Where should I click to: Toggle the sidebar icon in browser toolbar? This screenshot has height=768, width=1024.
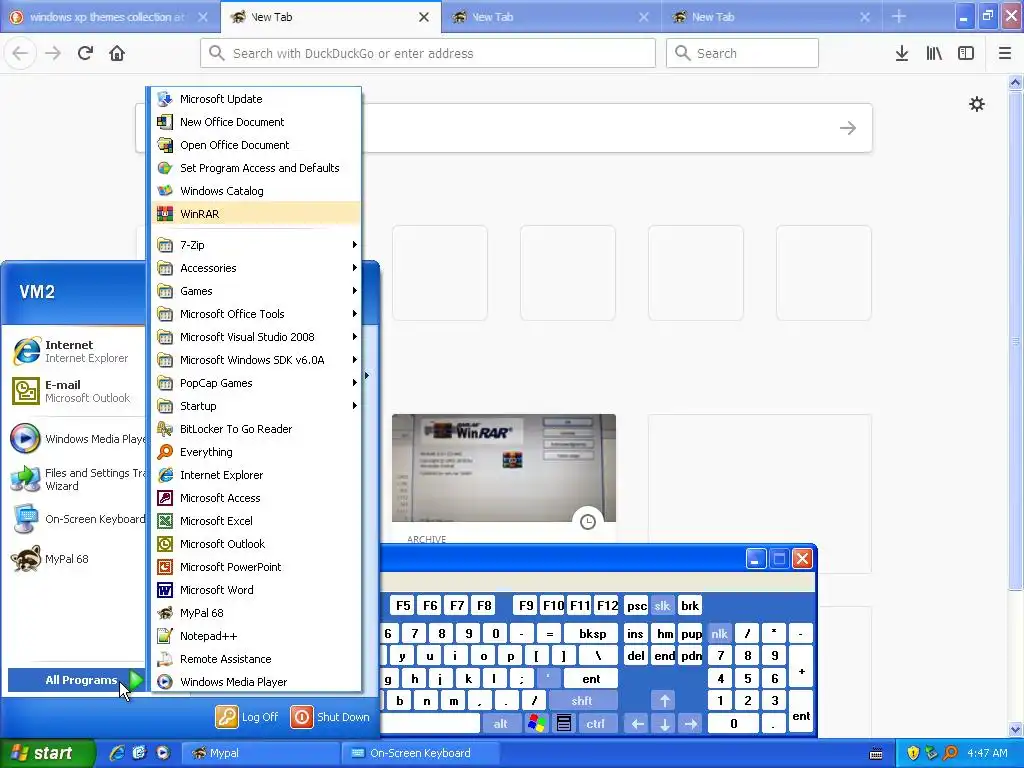click(x=966, y=53)
